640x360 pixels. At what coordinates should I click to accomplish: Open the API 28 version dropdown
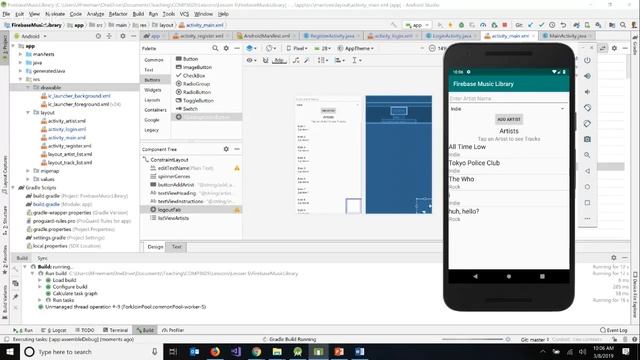(322, 48)
